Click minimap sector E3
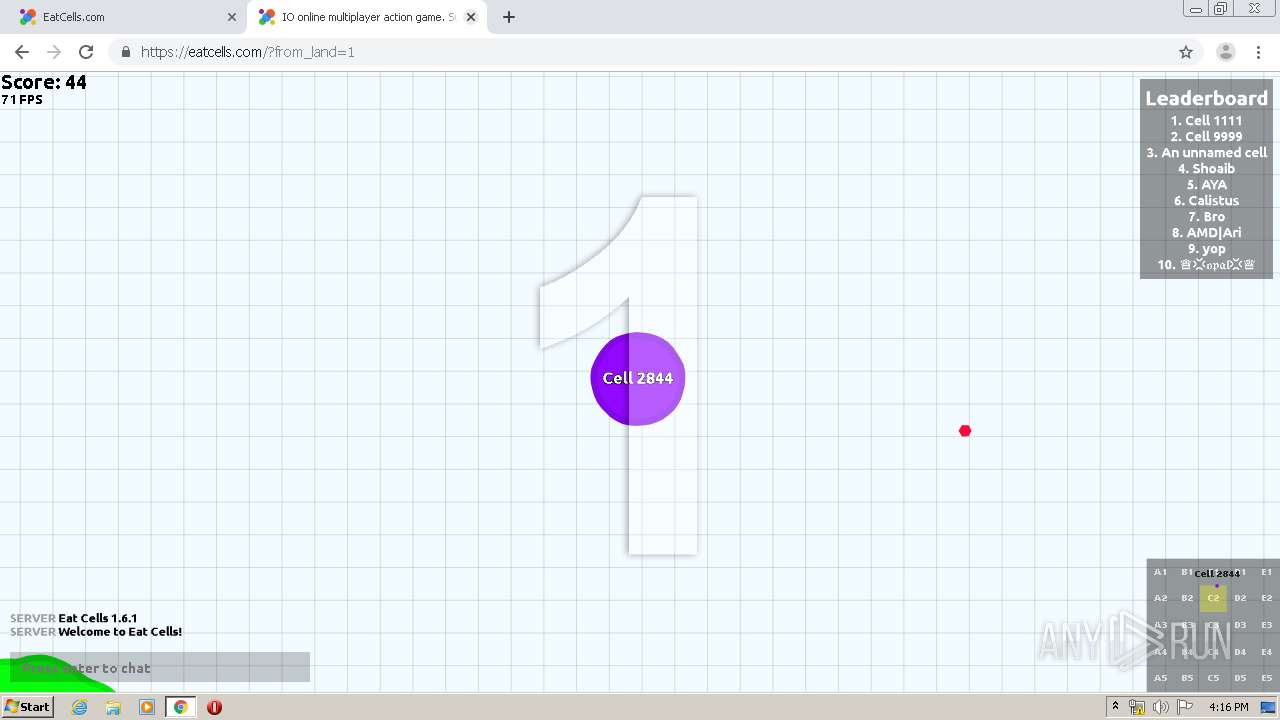 pyautogui.click(x=1267, y=625)
